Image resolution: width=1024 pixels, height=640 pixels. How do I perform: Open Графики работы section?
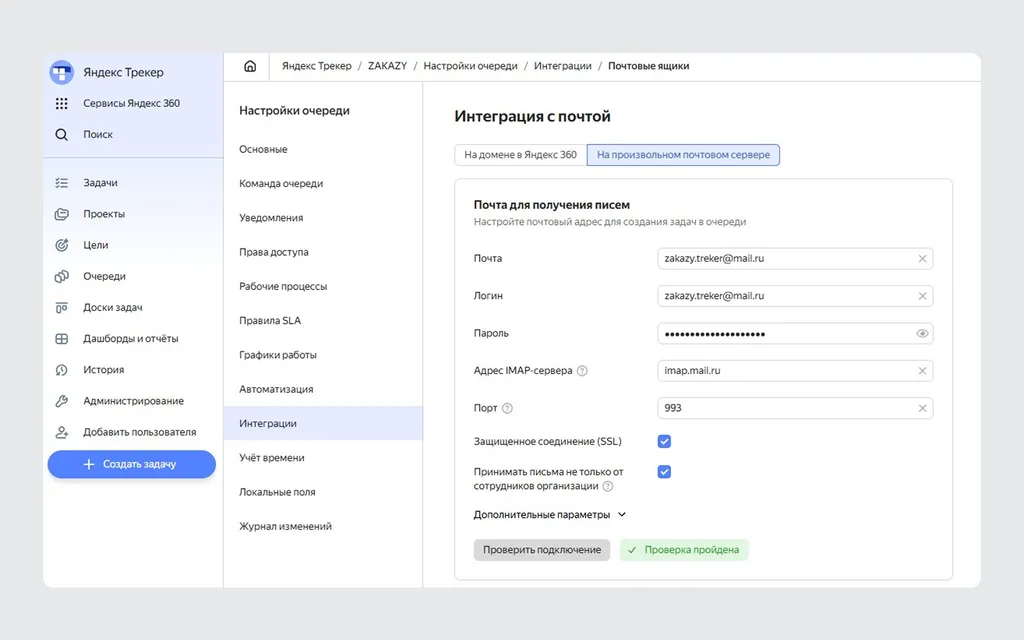point(323,355)
